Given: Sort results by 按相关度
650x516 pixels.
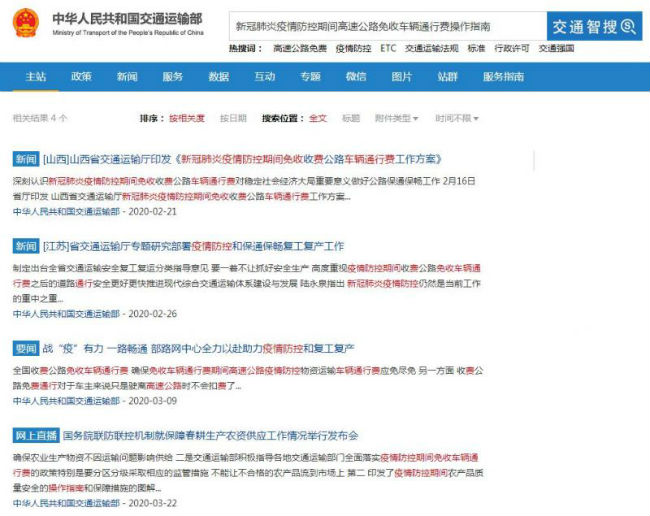Looking at the screenshot, I should pyautogui.click(x=187, y=119).
